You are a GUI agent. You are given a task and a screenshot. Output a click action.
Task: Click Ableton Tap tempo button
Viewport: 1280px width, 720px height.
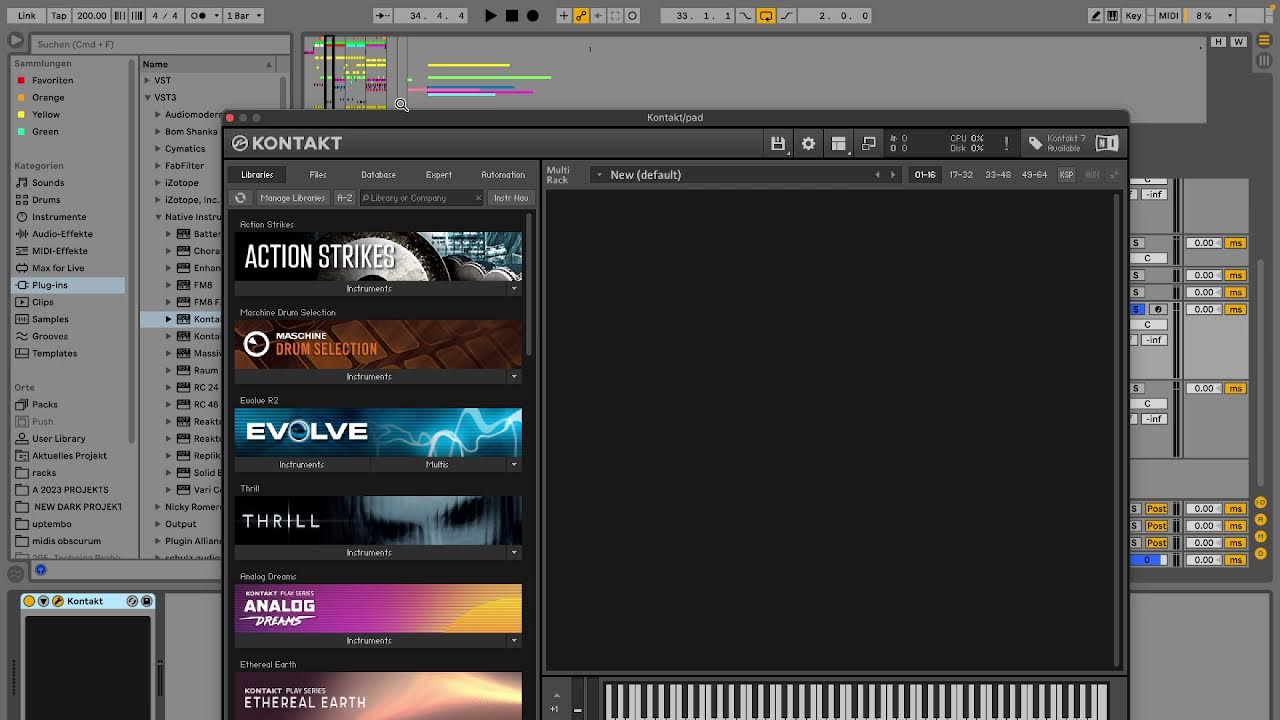point(59,16)
